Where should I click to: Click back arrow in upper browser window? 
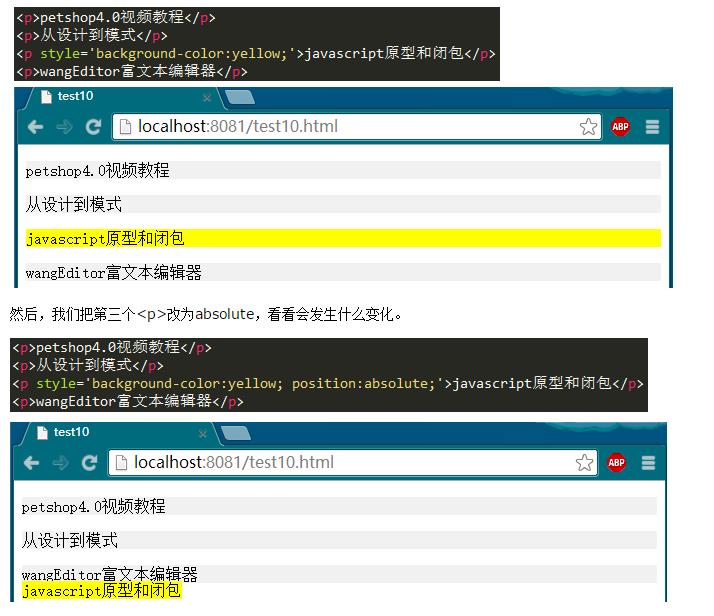pos(36,127)
